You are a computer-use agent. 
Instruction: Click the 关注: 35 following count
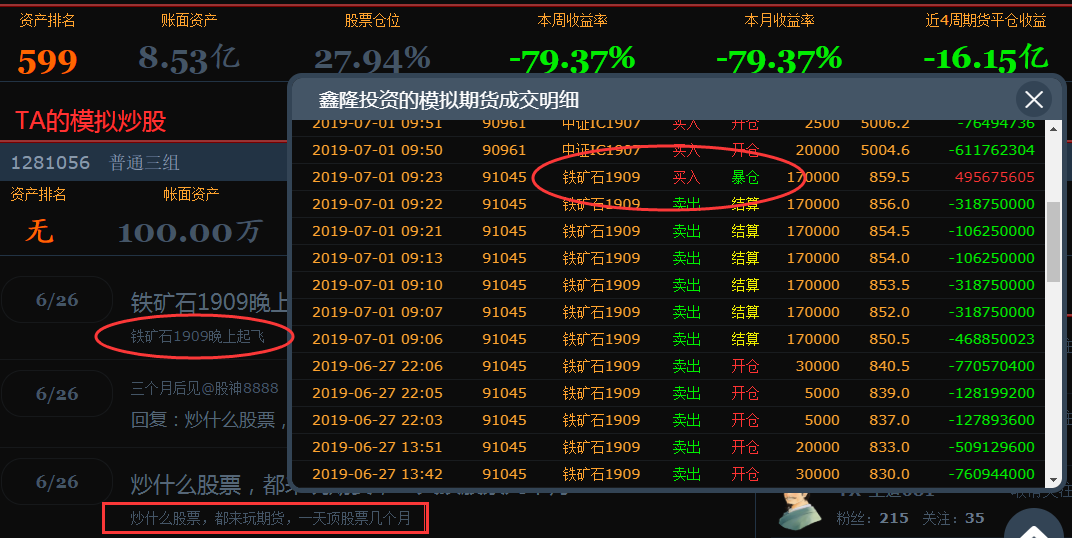pos(953,518)
